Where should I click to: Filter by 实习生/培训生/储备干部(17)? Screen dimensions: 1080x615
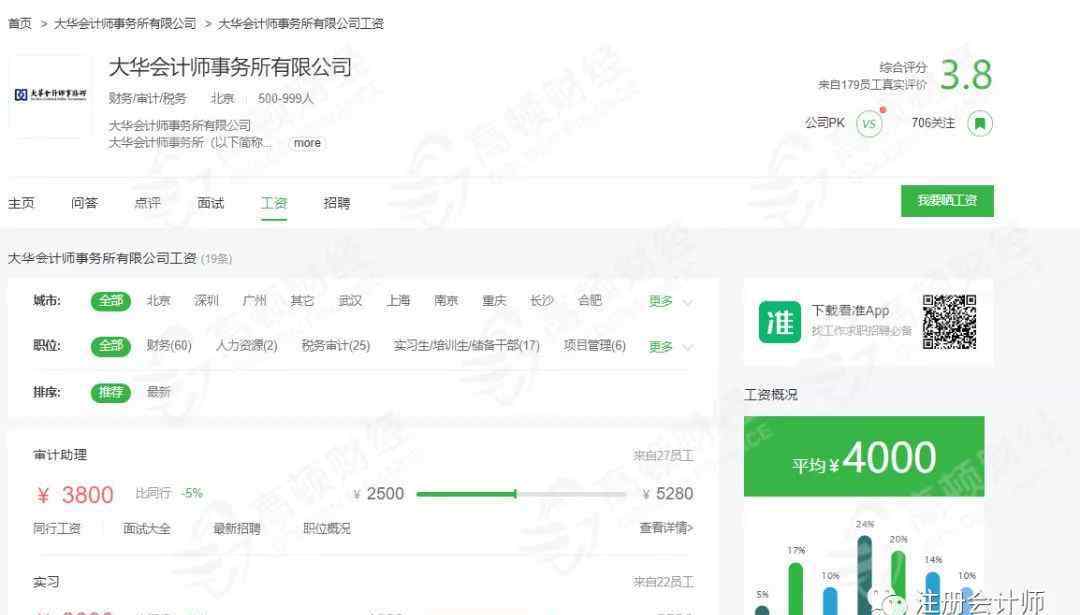466,346
